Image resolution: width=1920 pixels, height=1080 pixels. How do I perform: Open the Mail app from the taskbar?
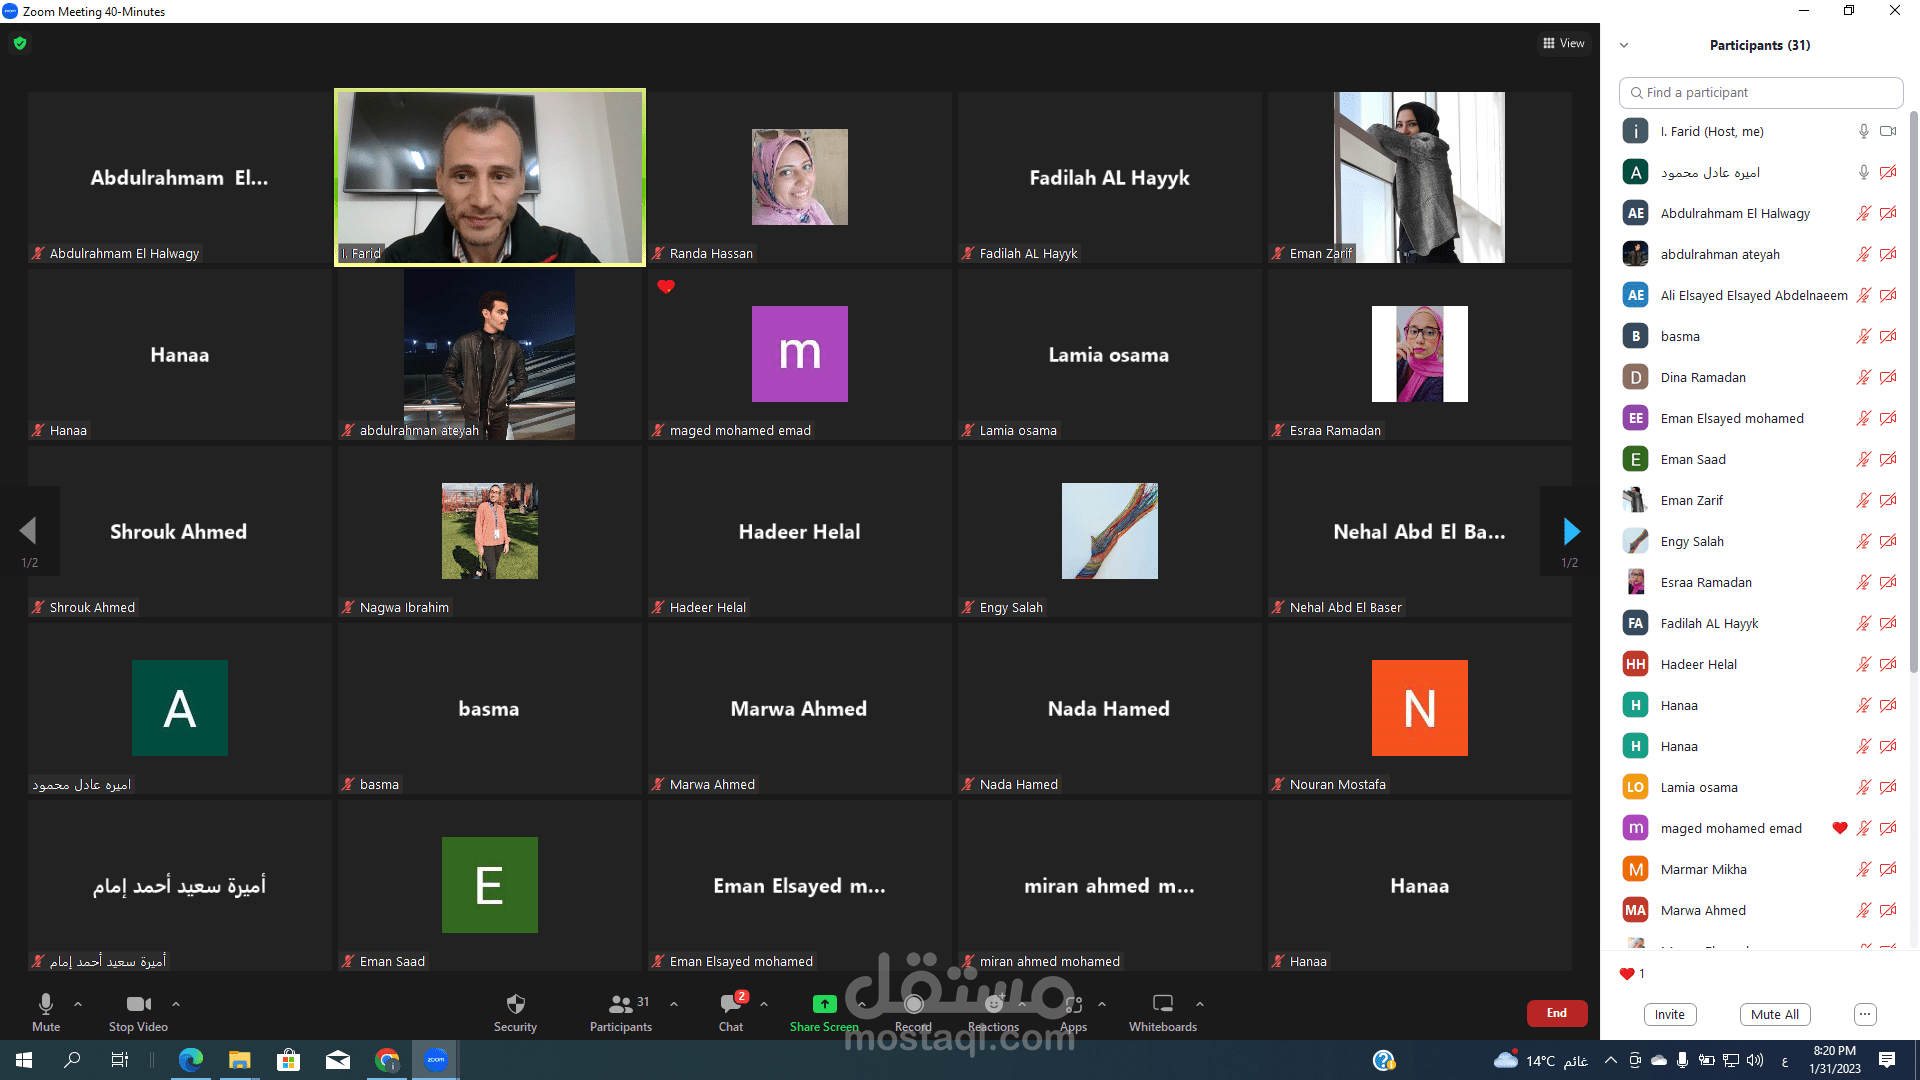pos(338,1060)
